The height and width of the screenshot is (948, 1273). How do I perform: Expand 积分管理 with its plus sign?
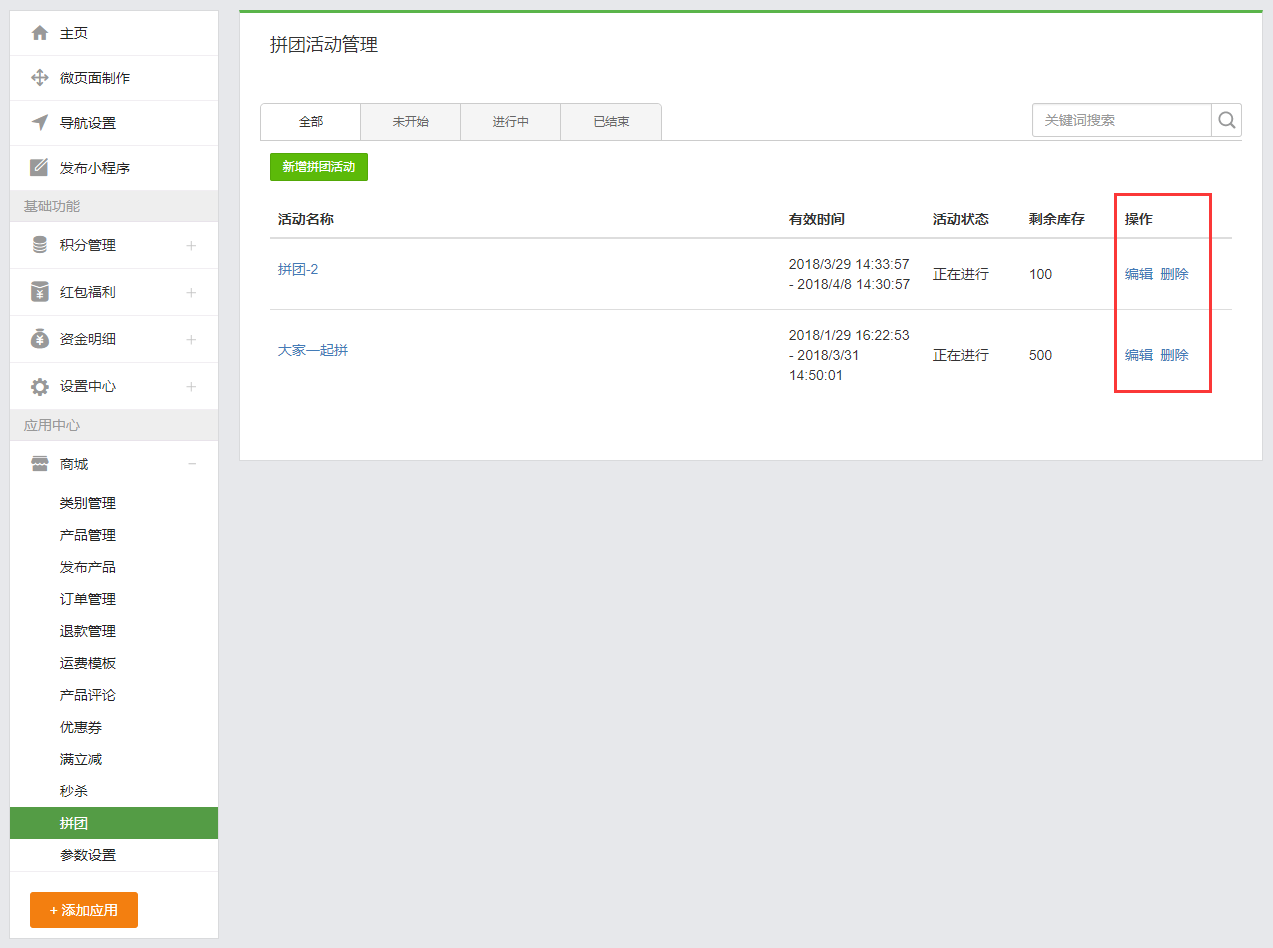191,245
